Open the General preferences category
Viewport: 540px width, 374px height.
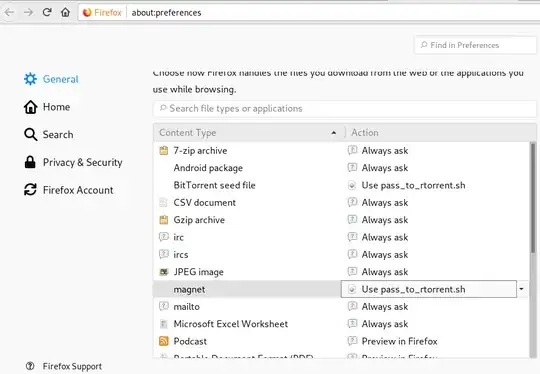[x=51, y=79]
